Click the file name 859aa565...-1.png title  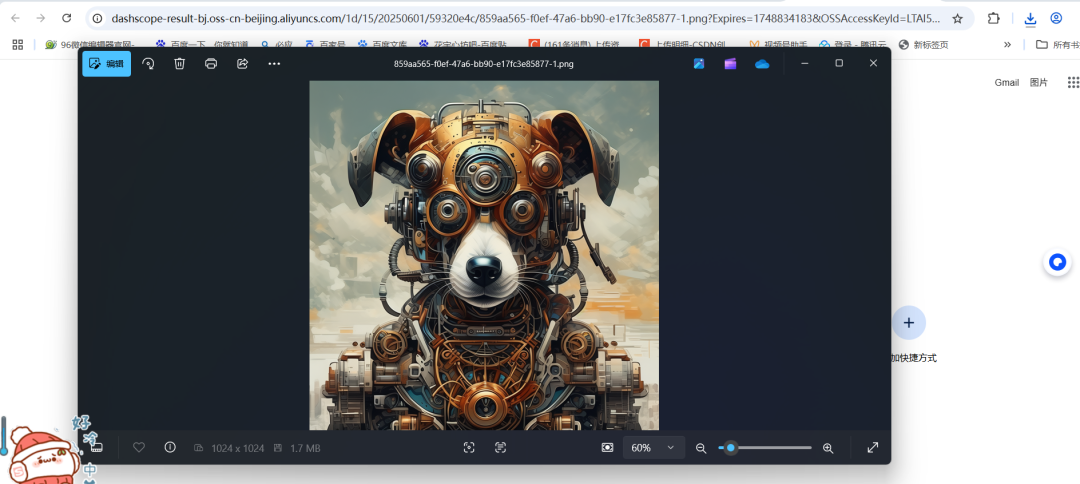(x=484, y=64)
